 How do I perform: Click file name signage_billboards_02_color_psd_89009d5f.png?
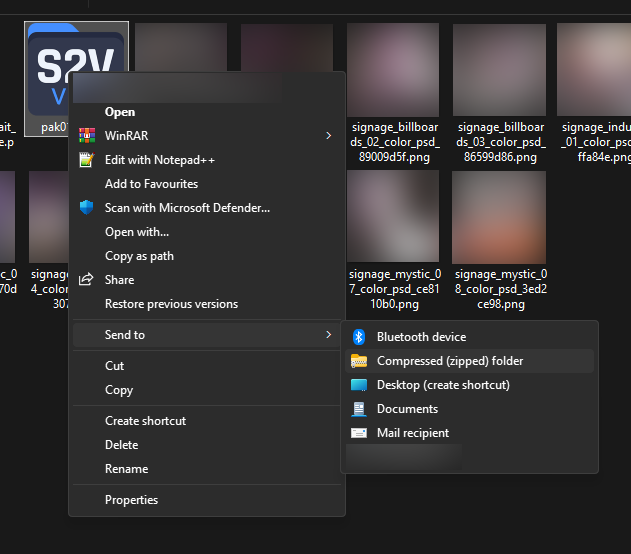395,142
